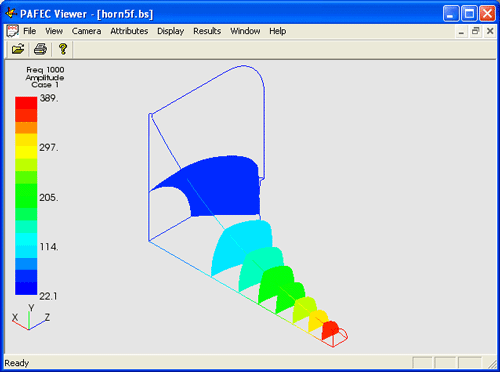The height and width of the screenshot is (372, 500).
Task: Minimize the inner horn5f.bs document window
Action: [461, 32]
